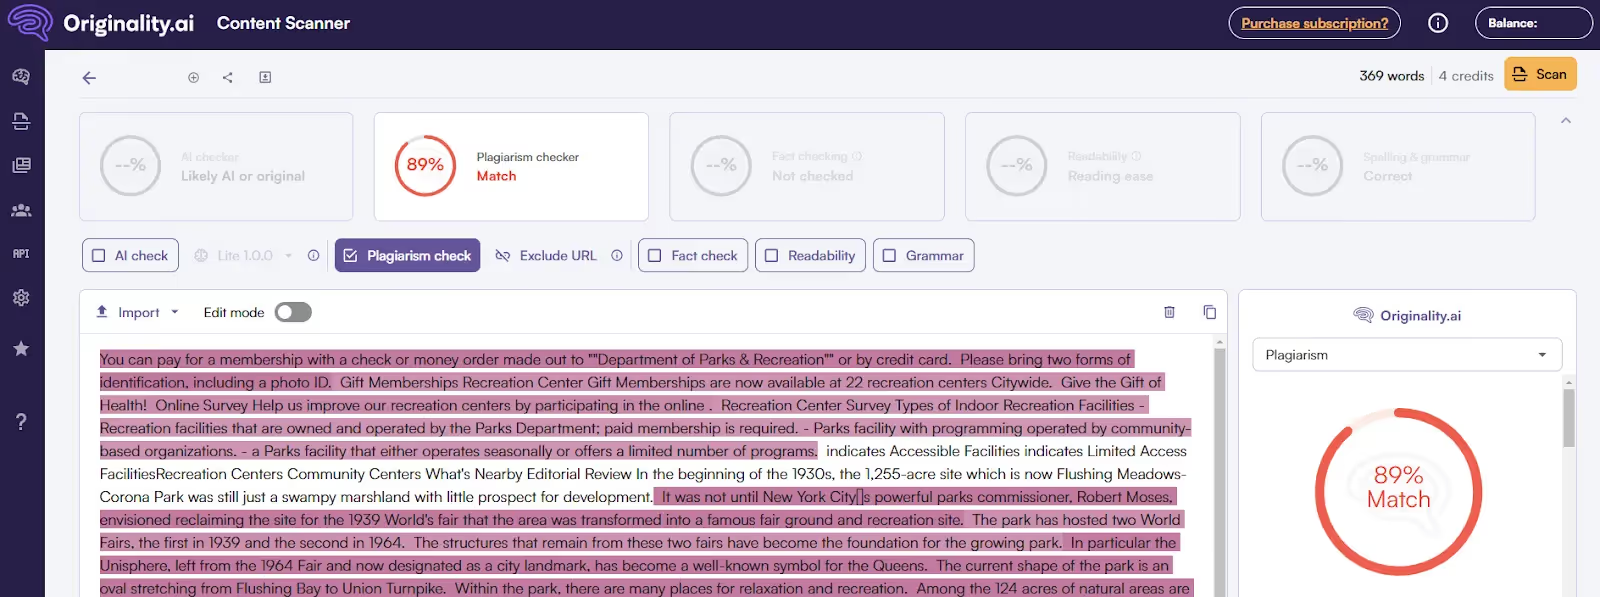Click the star favorites icon in sidebar
1600x597 pixels.
click(x=21, y=349)
